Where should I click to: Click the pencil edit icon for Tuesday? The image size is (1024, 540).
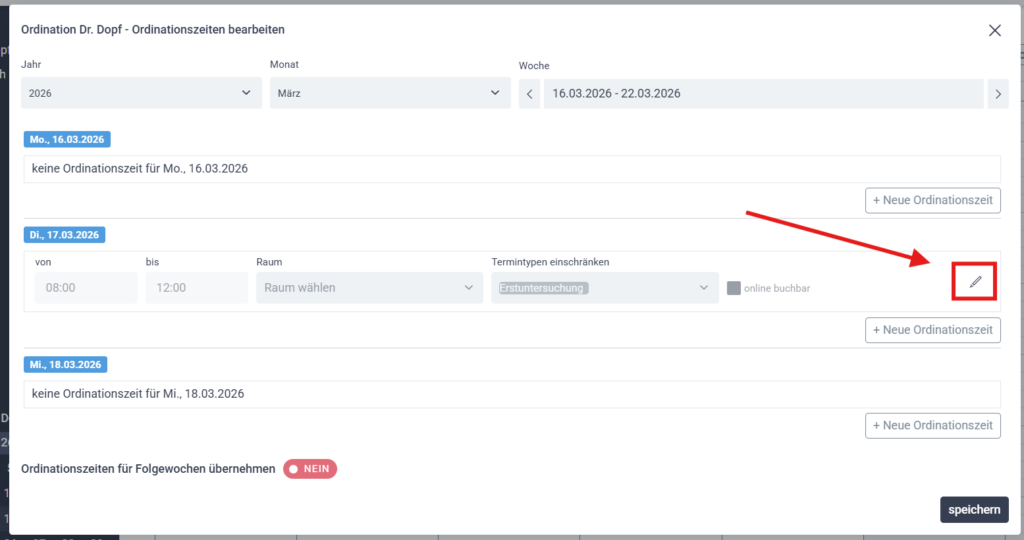975,283
